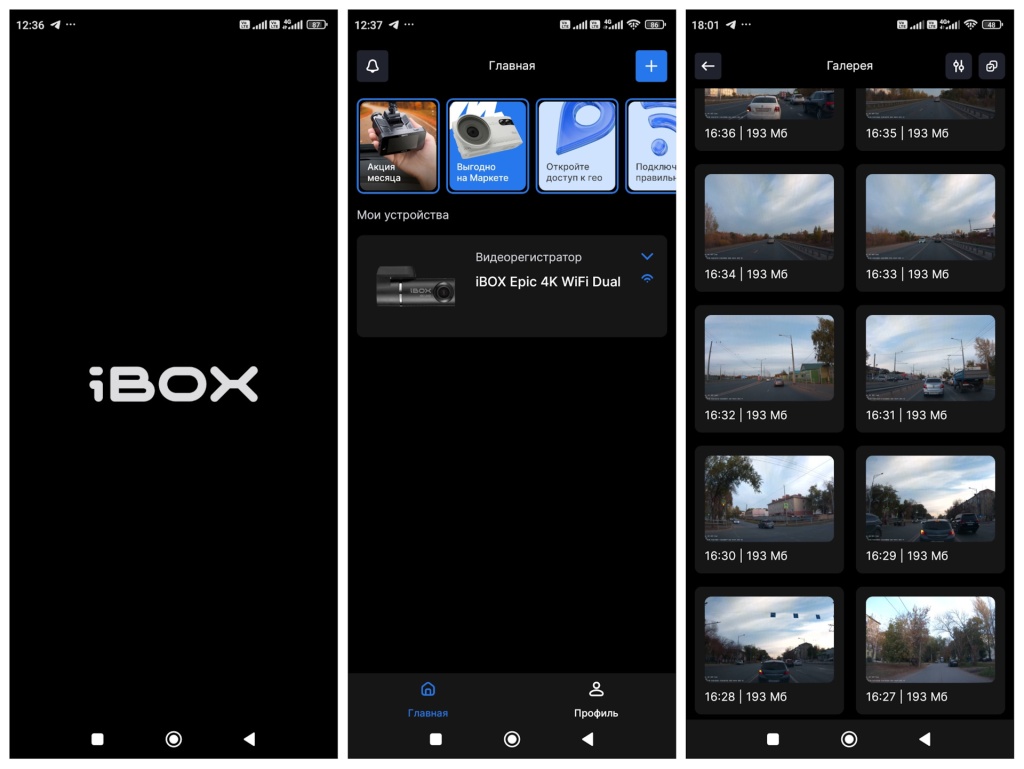This screenshot has height=769, width=1024.
Task: Go back using the Gallery back arrow
Action: coord(708,66)
